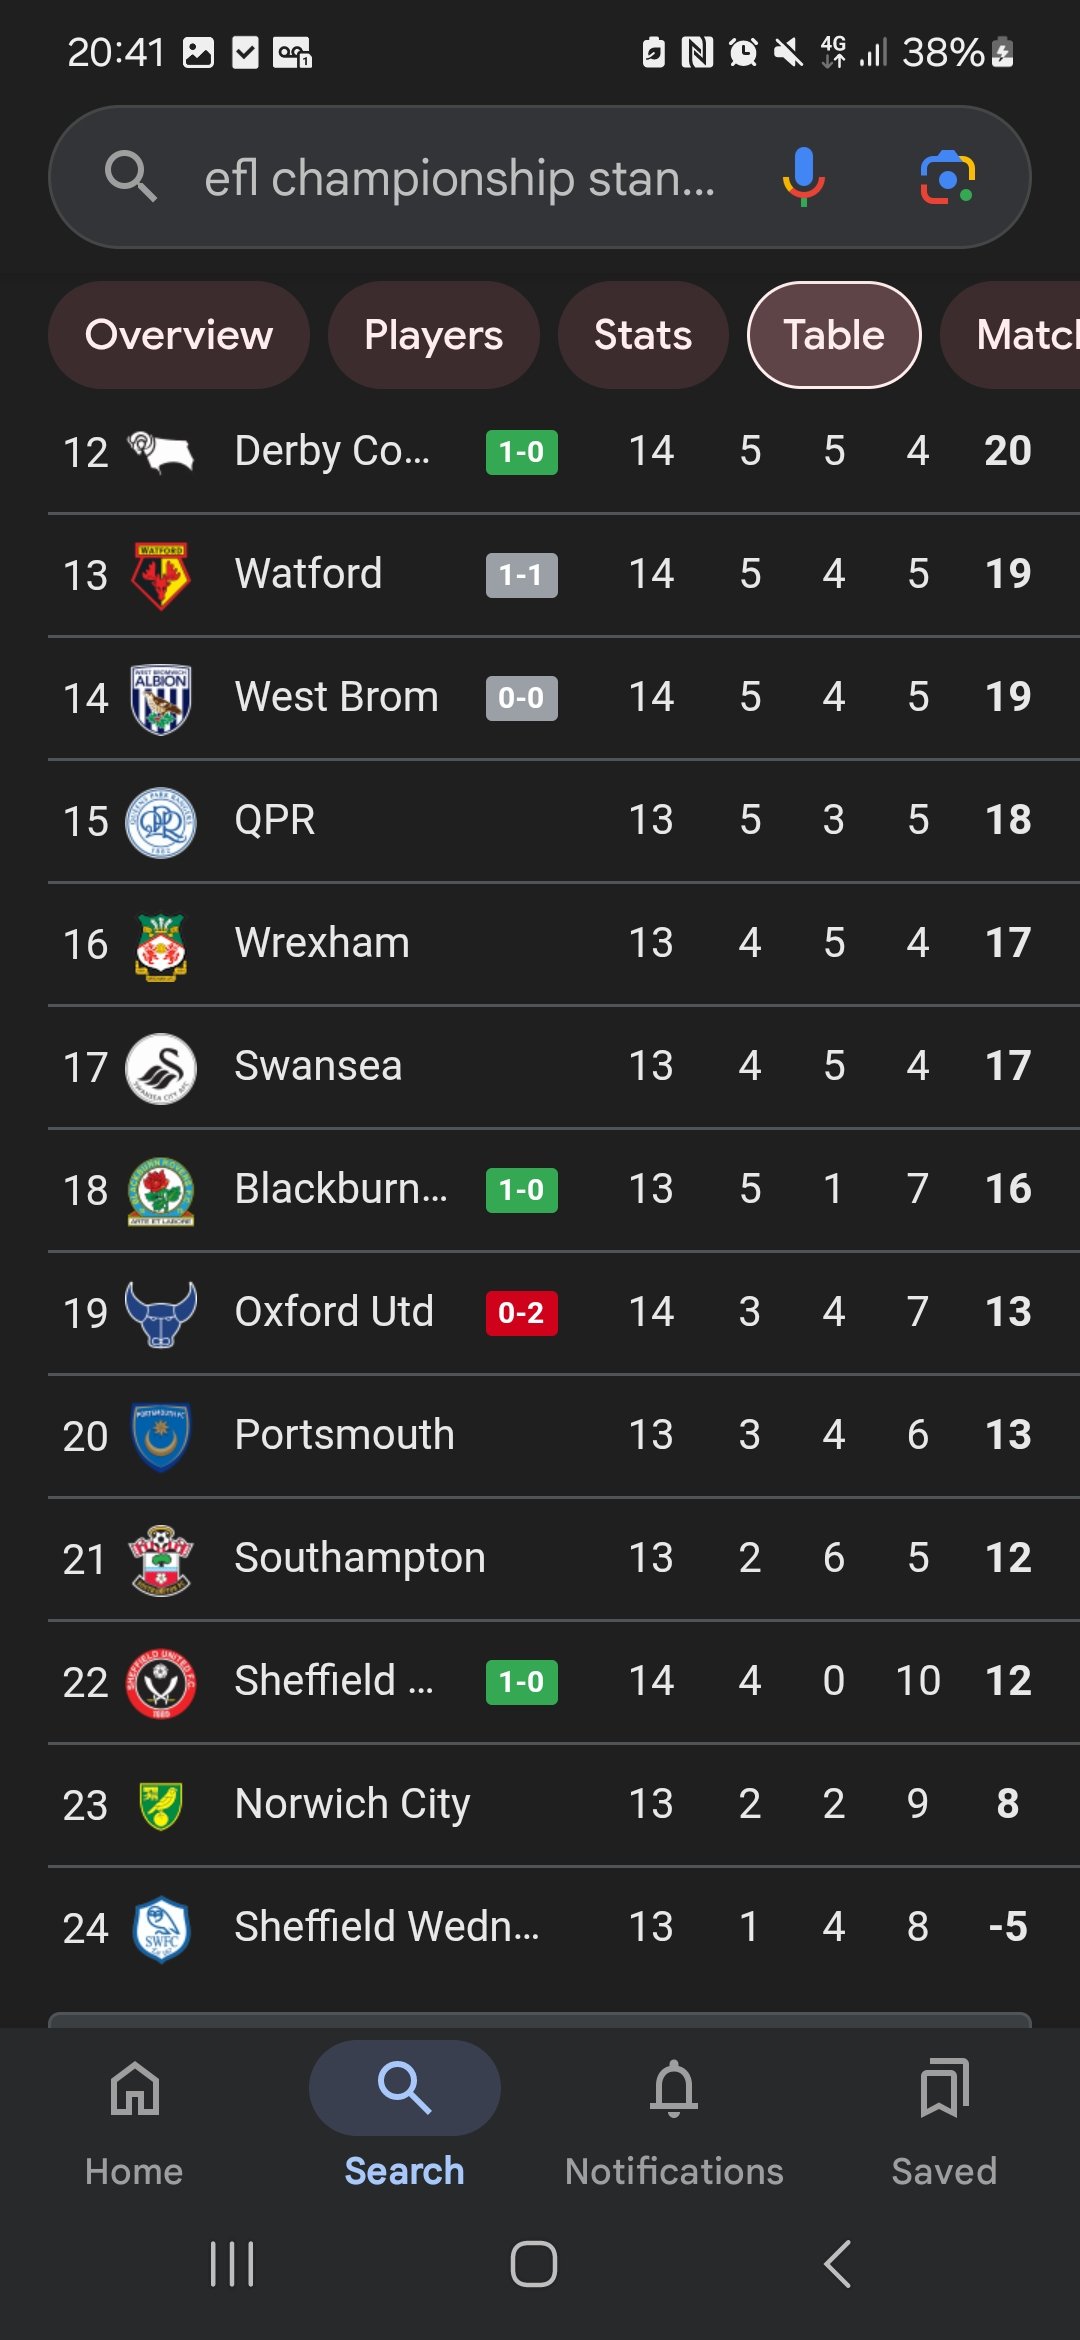Tap Derby County's 1-0 result badge

(x=521, y=452)
